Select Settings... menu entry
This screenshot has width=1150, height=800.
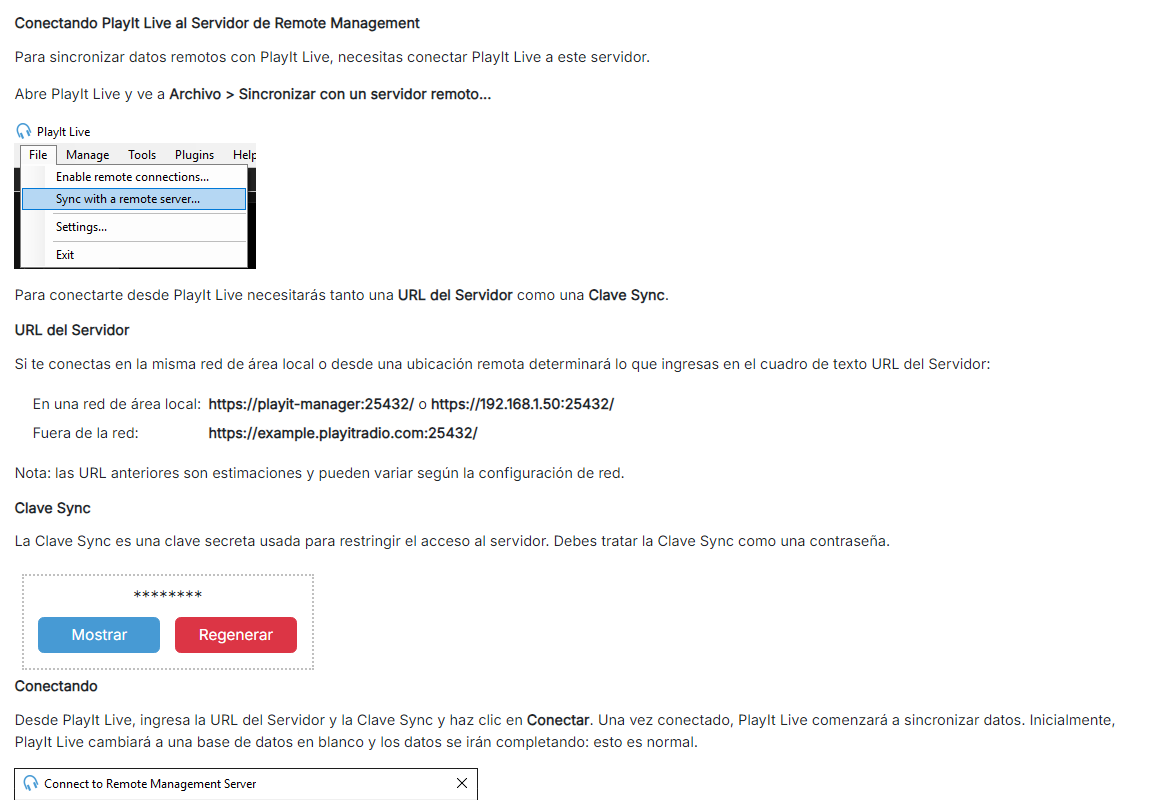pyautogui.click(x=134, y=227)
